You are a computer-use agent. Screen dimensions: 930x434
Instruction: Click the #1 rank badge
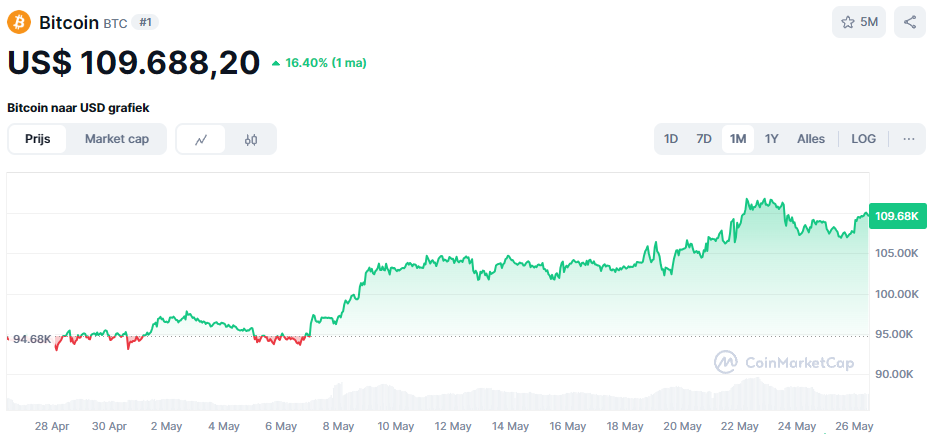point(145,23)
